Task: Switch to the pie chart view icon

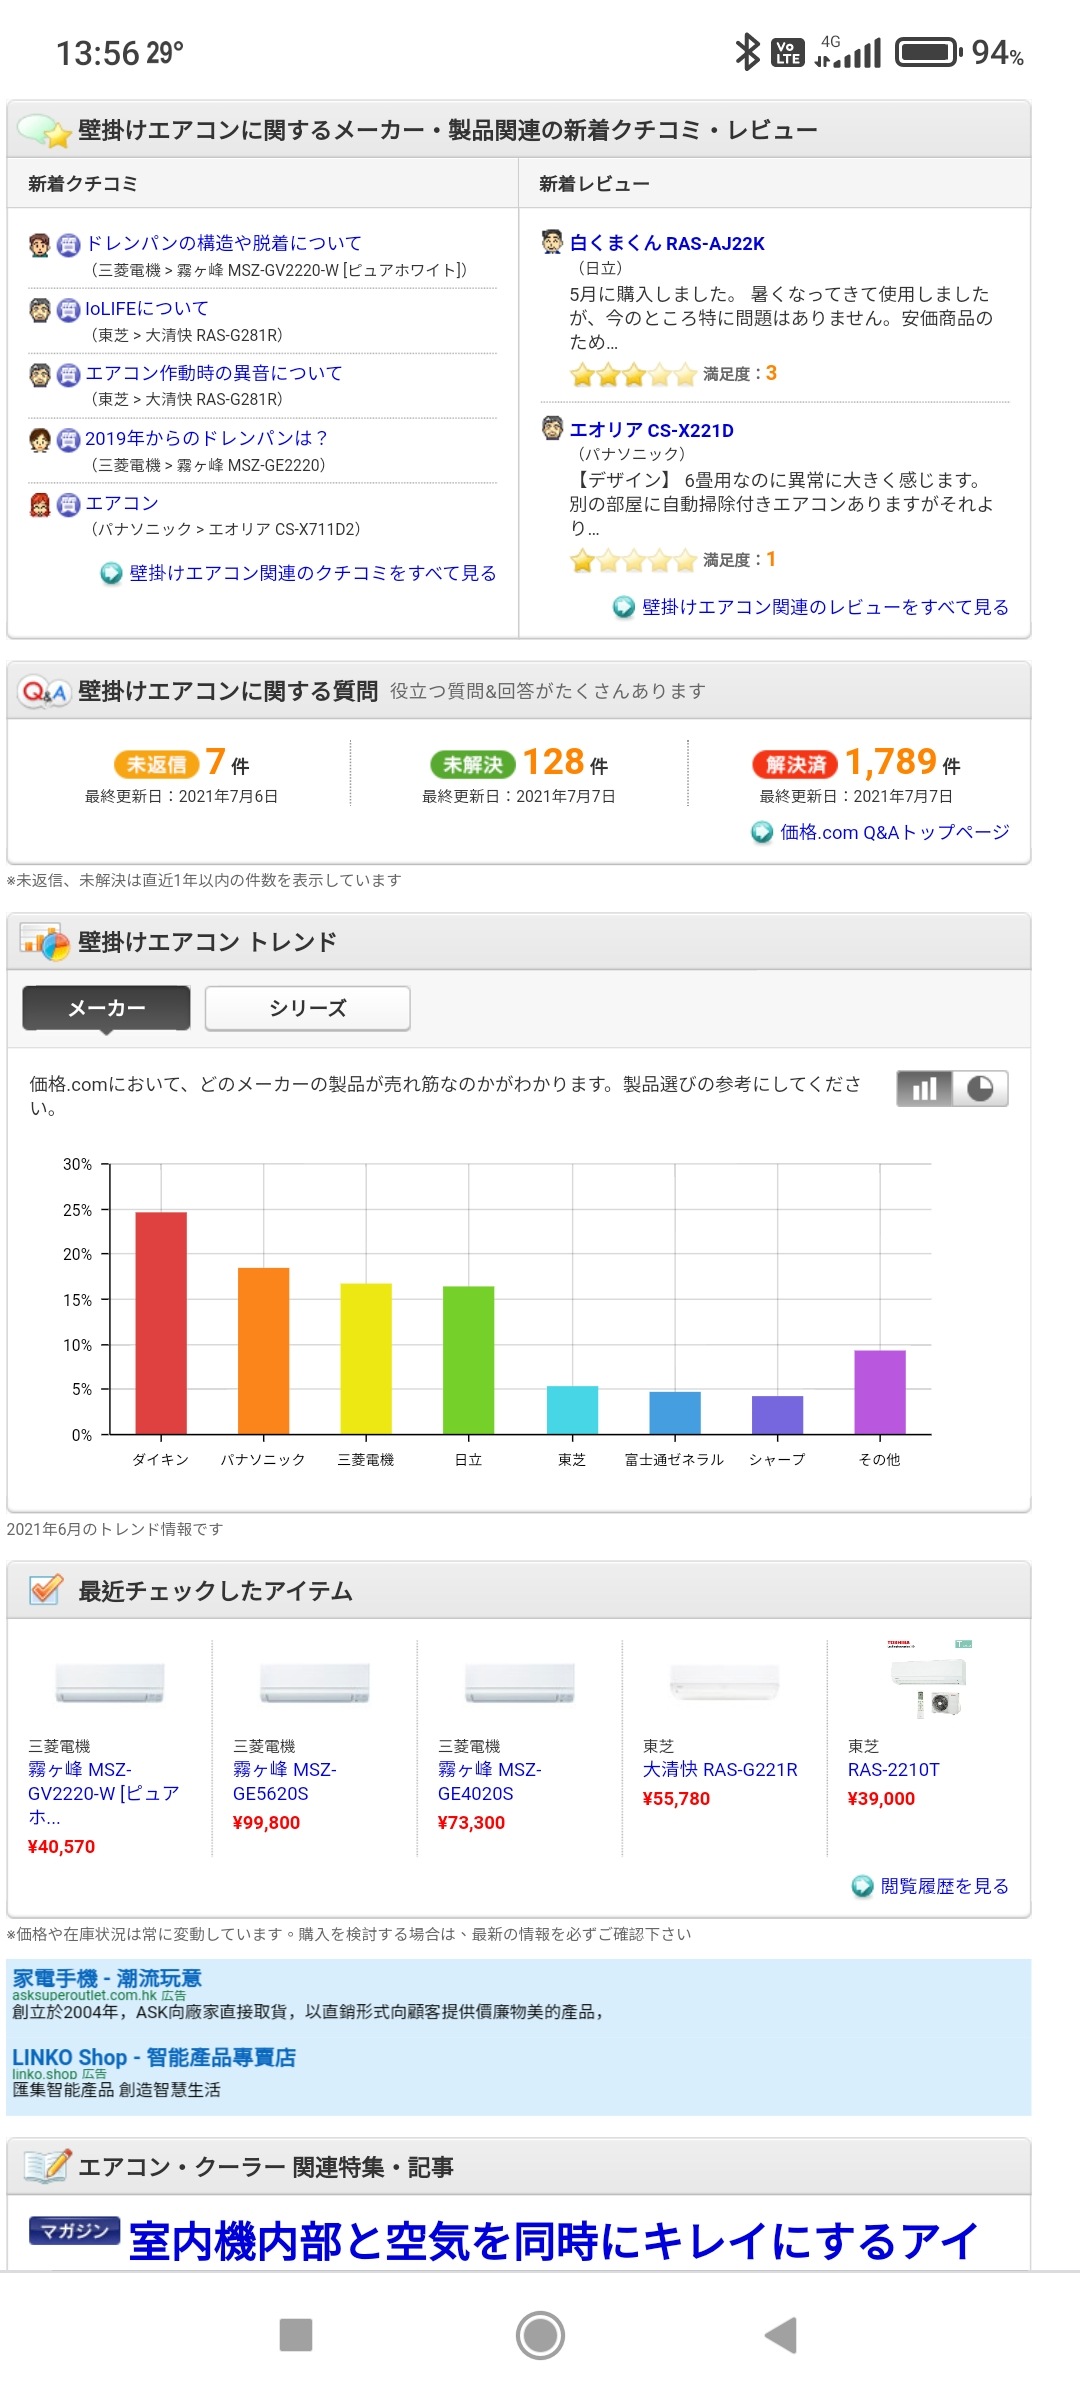Action: pos(980,1088)
